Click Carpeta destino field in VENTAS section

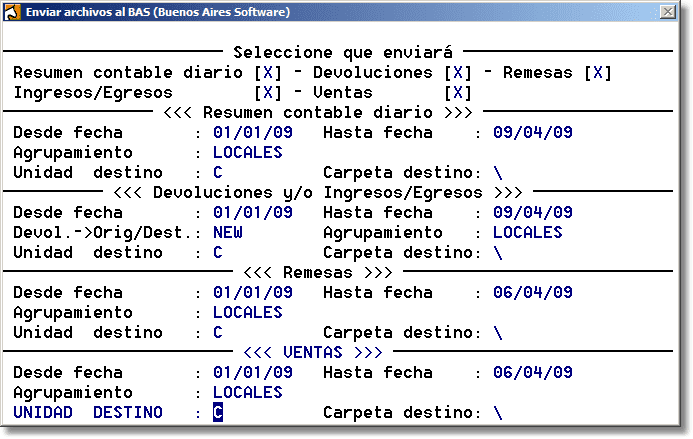coord(498,413)
